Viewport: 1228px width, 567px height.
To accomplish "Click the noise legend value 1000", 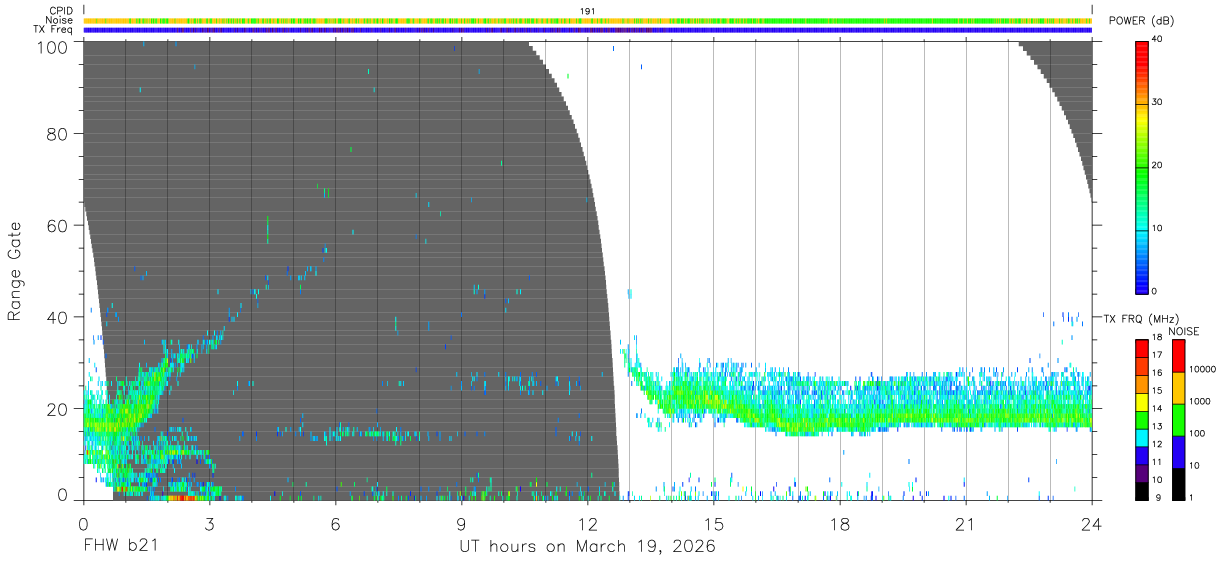I will click(x=1198, y=401).
